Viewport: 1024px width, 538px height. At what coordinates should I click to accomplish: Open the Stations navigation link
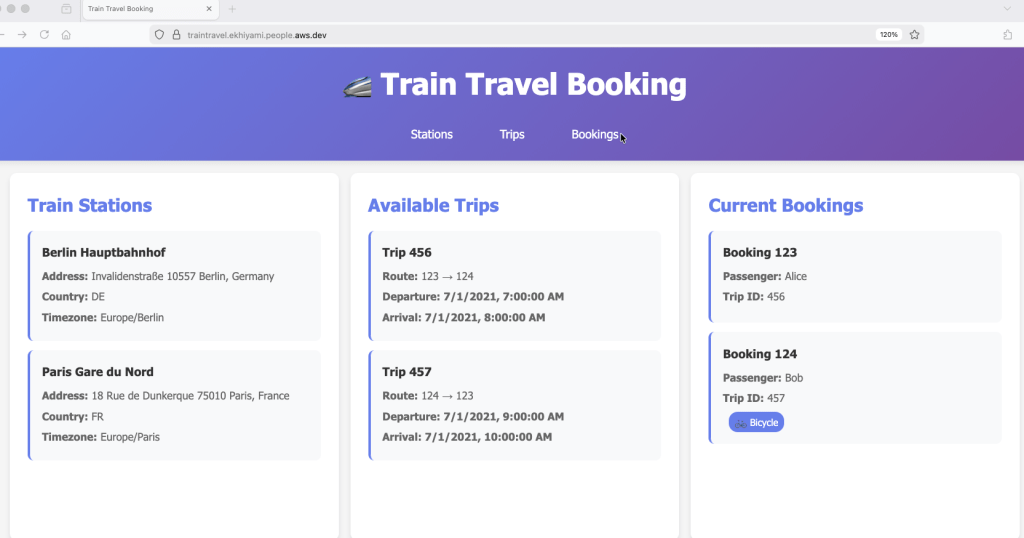pos(432,134)
